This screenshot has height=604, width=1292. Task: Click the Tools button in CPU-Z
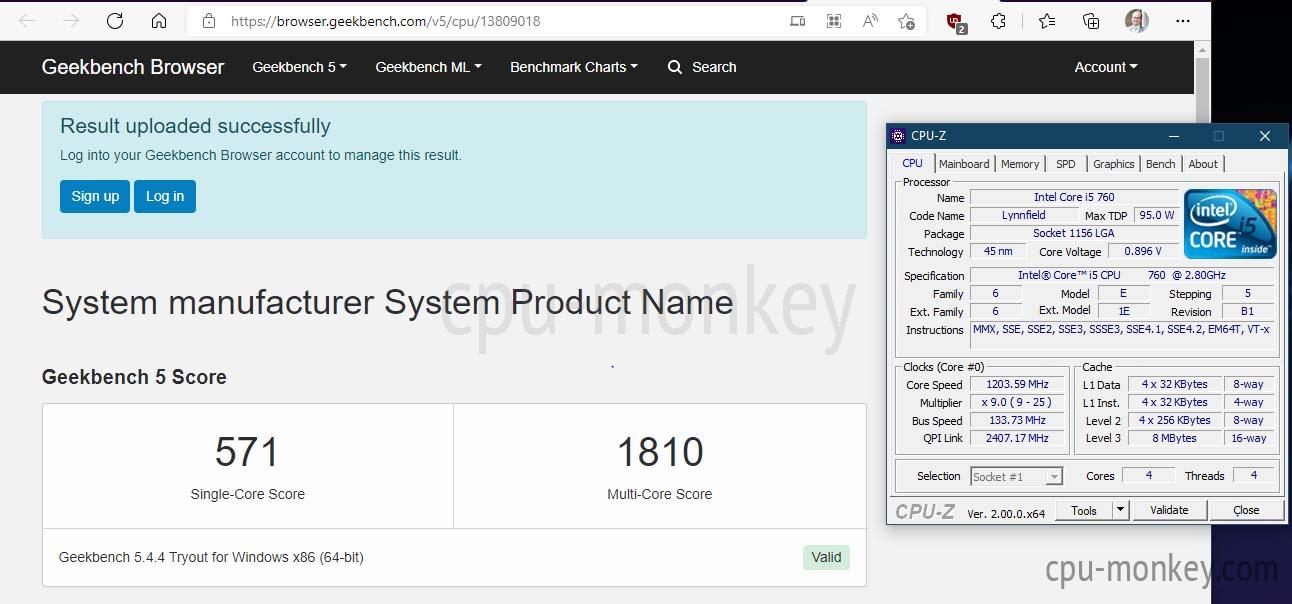pos(1084,510)
